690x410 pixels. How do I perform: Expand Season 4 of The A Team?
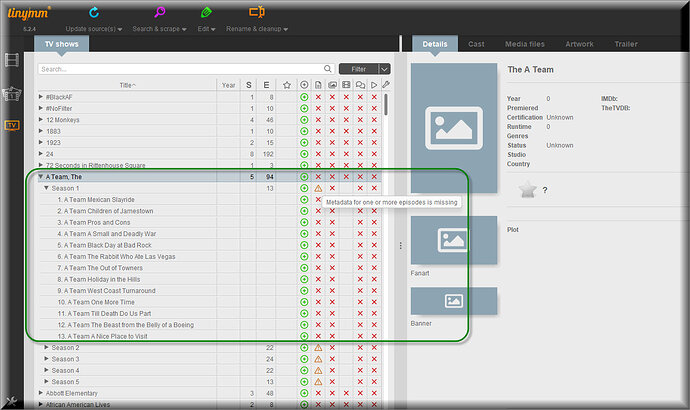(46, 370)
